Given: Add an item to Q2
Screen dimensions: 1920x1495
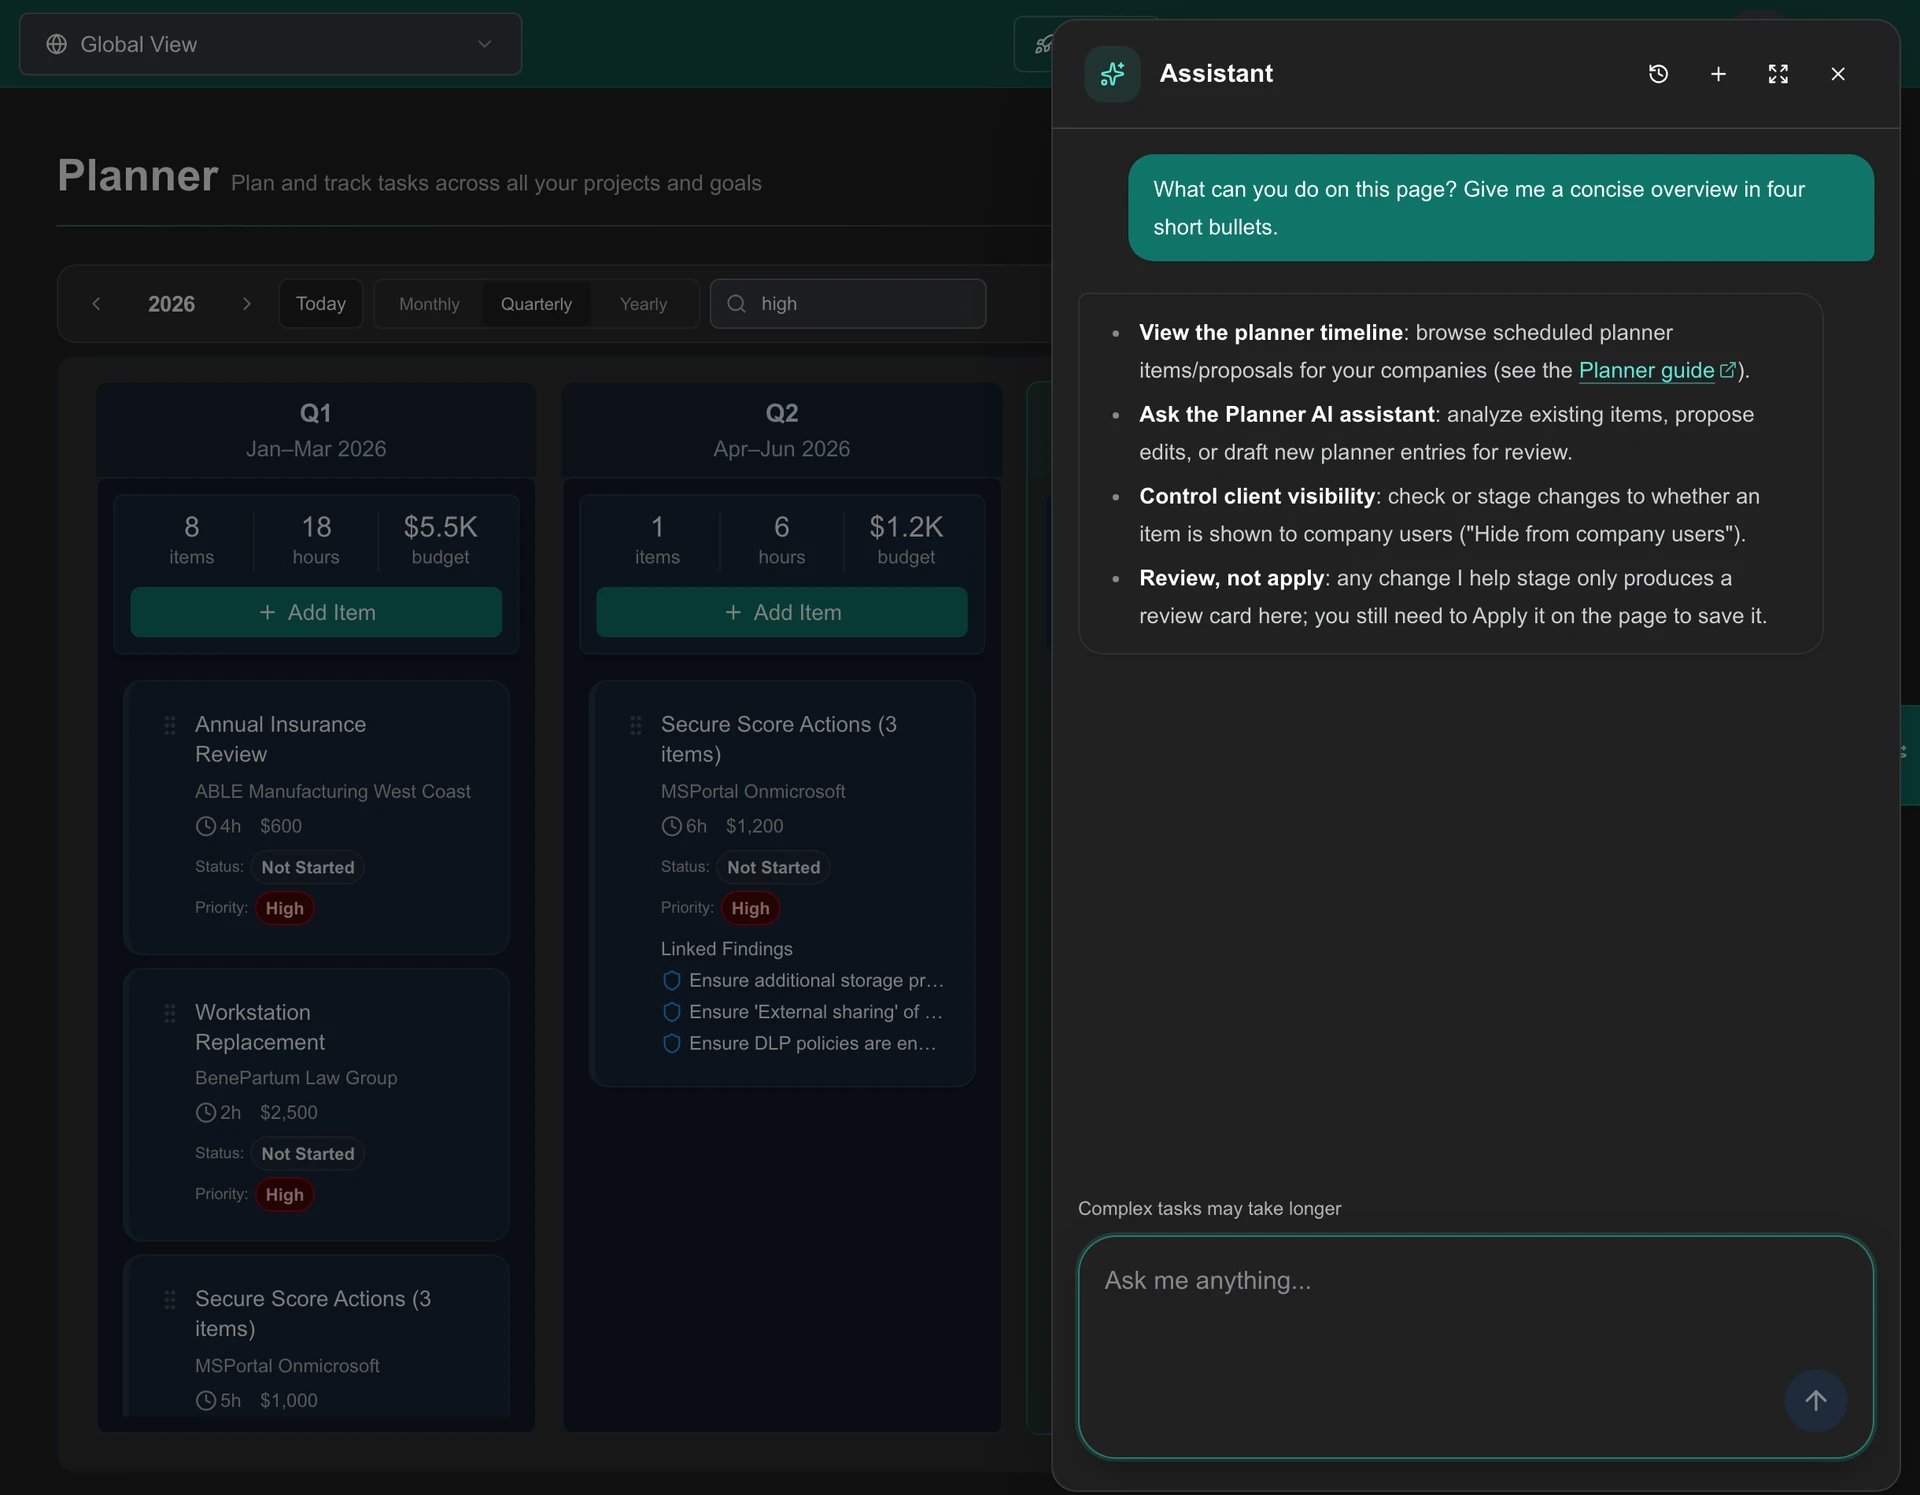Looking at the screenshot, I should pos(782,612).
